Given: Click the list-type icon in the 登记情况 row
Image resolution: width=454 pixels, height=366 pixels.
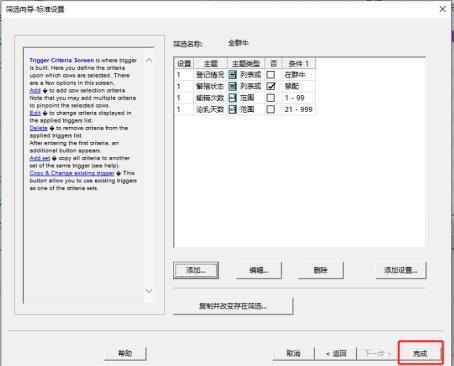Looking at the screenshot, I should click(x=232, y=75).
